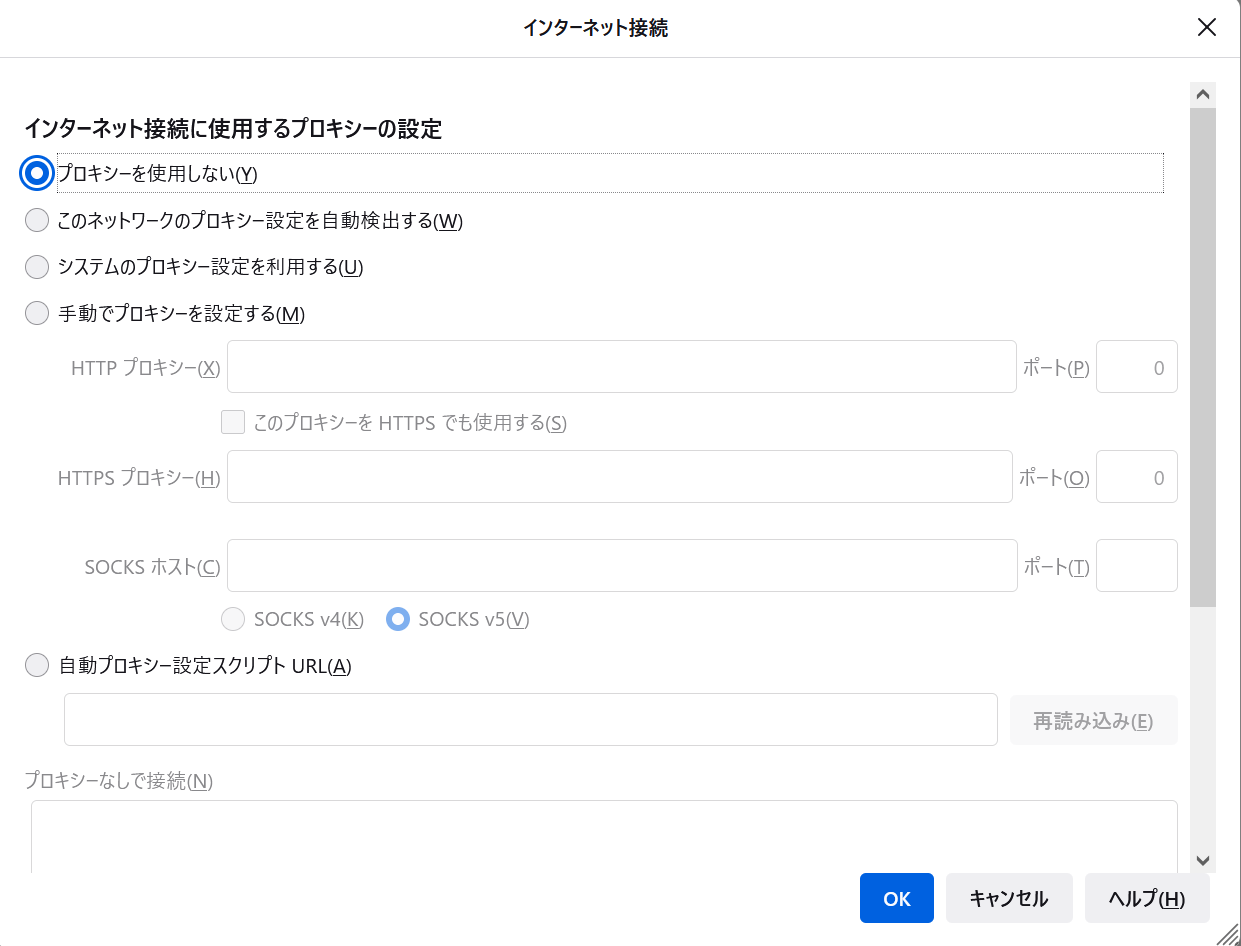Choose manual proxy configuration option
Viewport: 1241px width, 946px height.
point(37,313)
